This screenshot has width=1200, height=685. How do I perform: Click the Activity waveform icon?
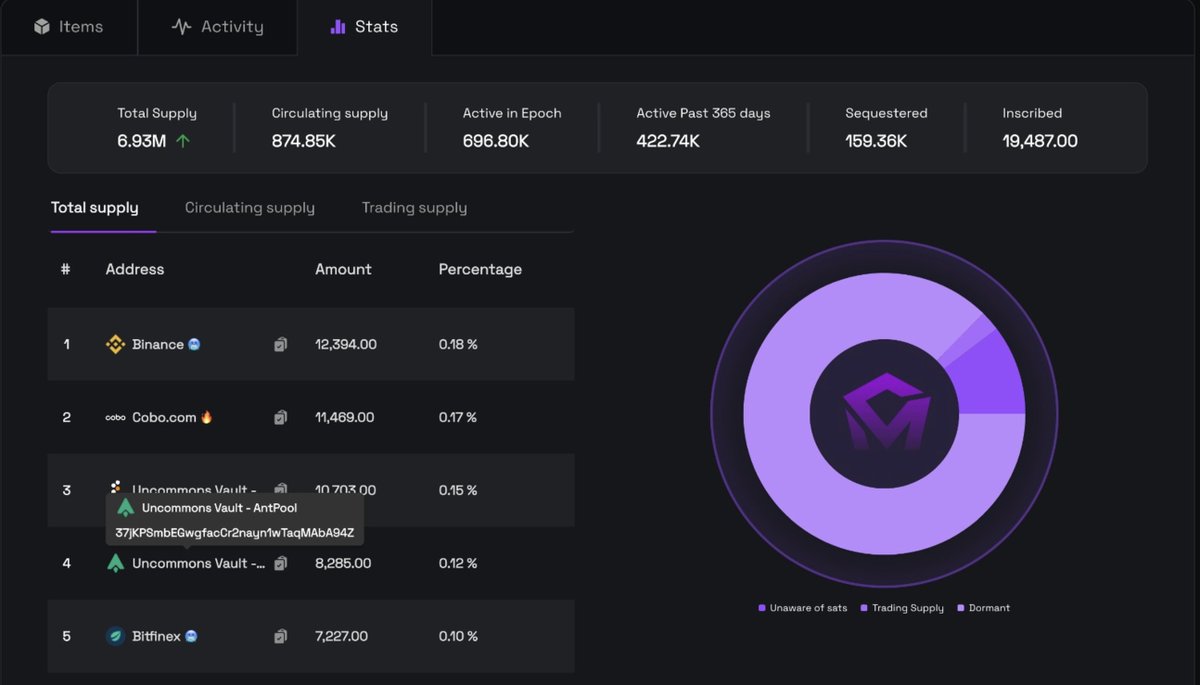(181, 27)
